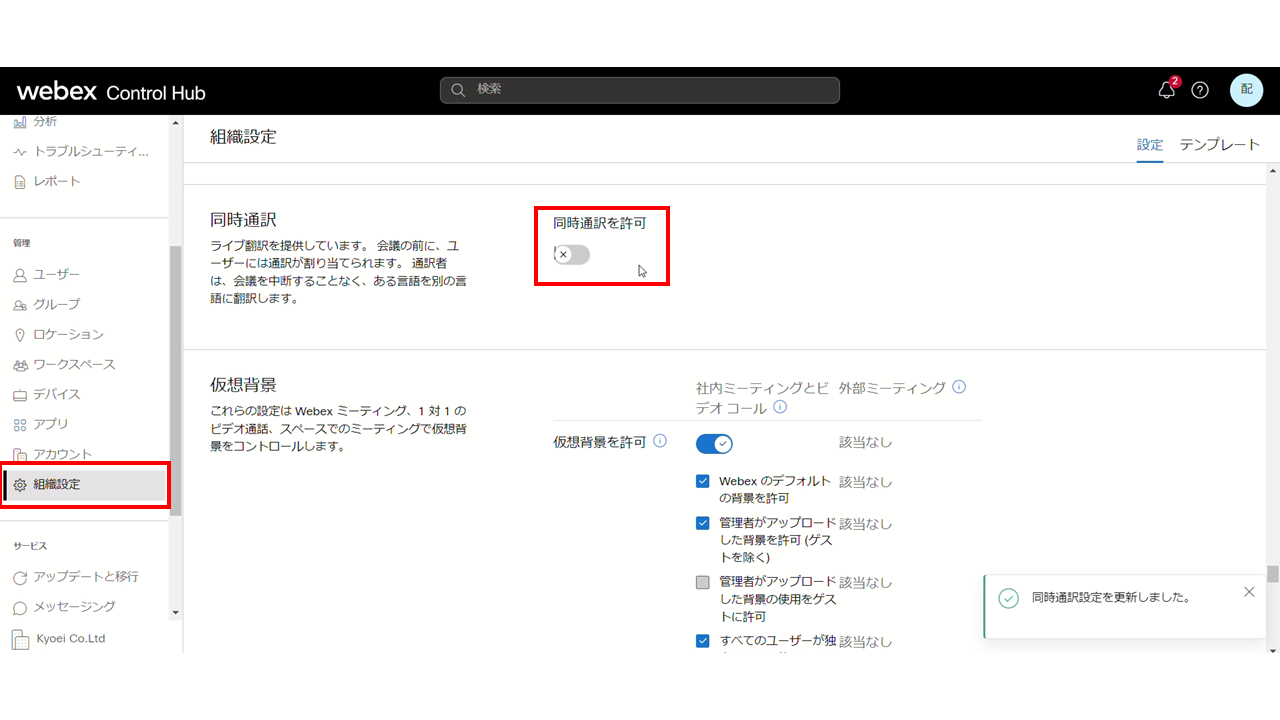Click inside the 検索 search field
This screenshot has width=1280, height=720.
coord(640,90)
